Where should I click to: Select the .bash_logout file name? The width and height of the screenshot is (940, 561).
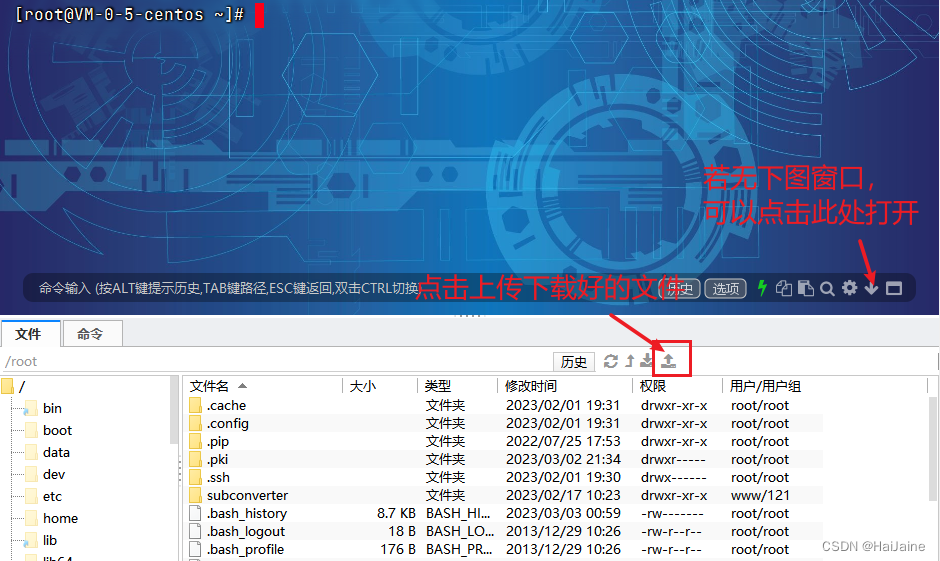coord(246,531)
